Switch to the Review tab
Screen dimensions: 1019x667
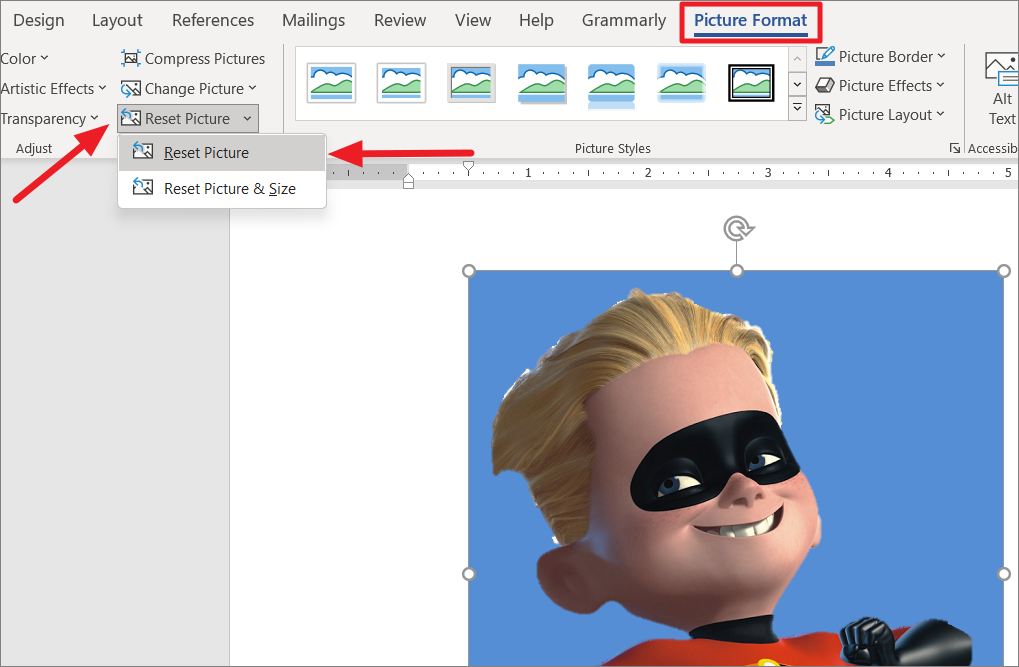point(400,21)
